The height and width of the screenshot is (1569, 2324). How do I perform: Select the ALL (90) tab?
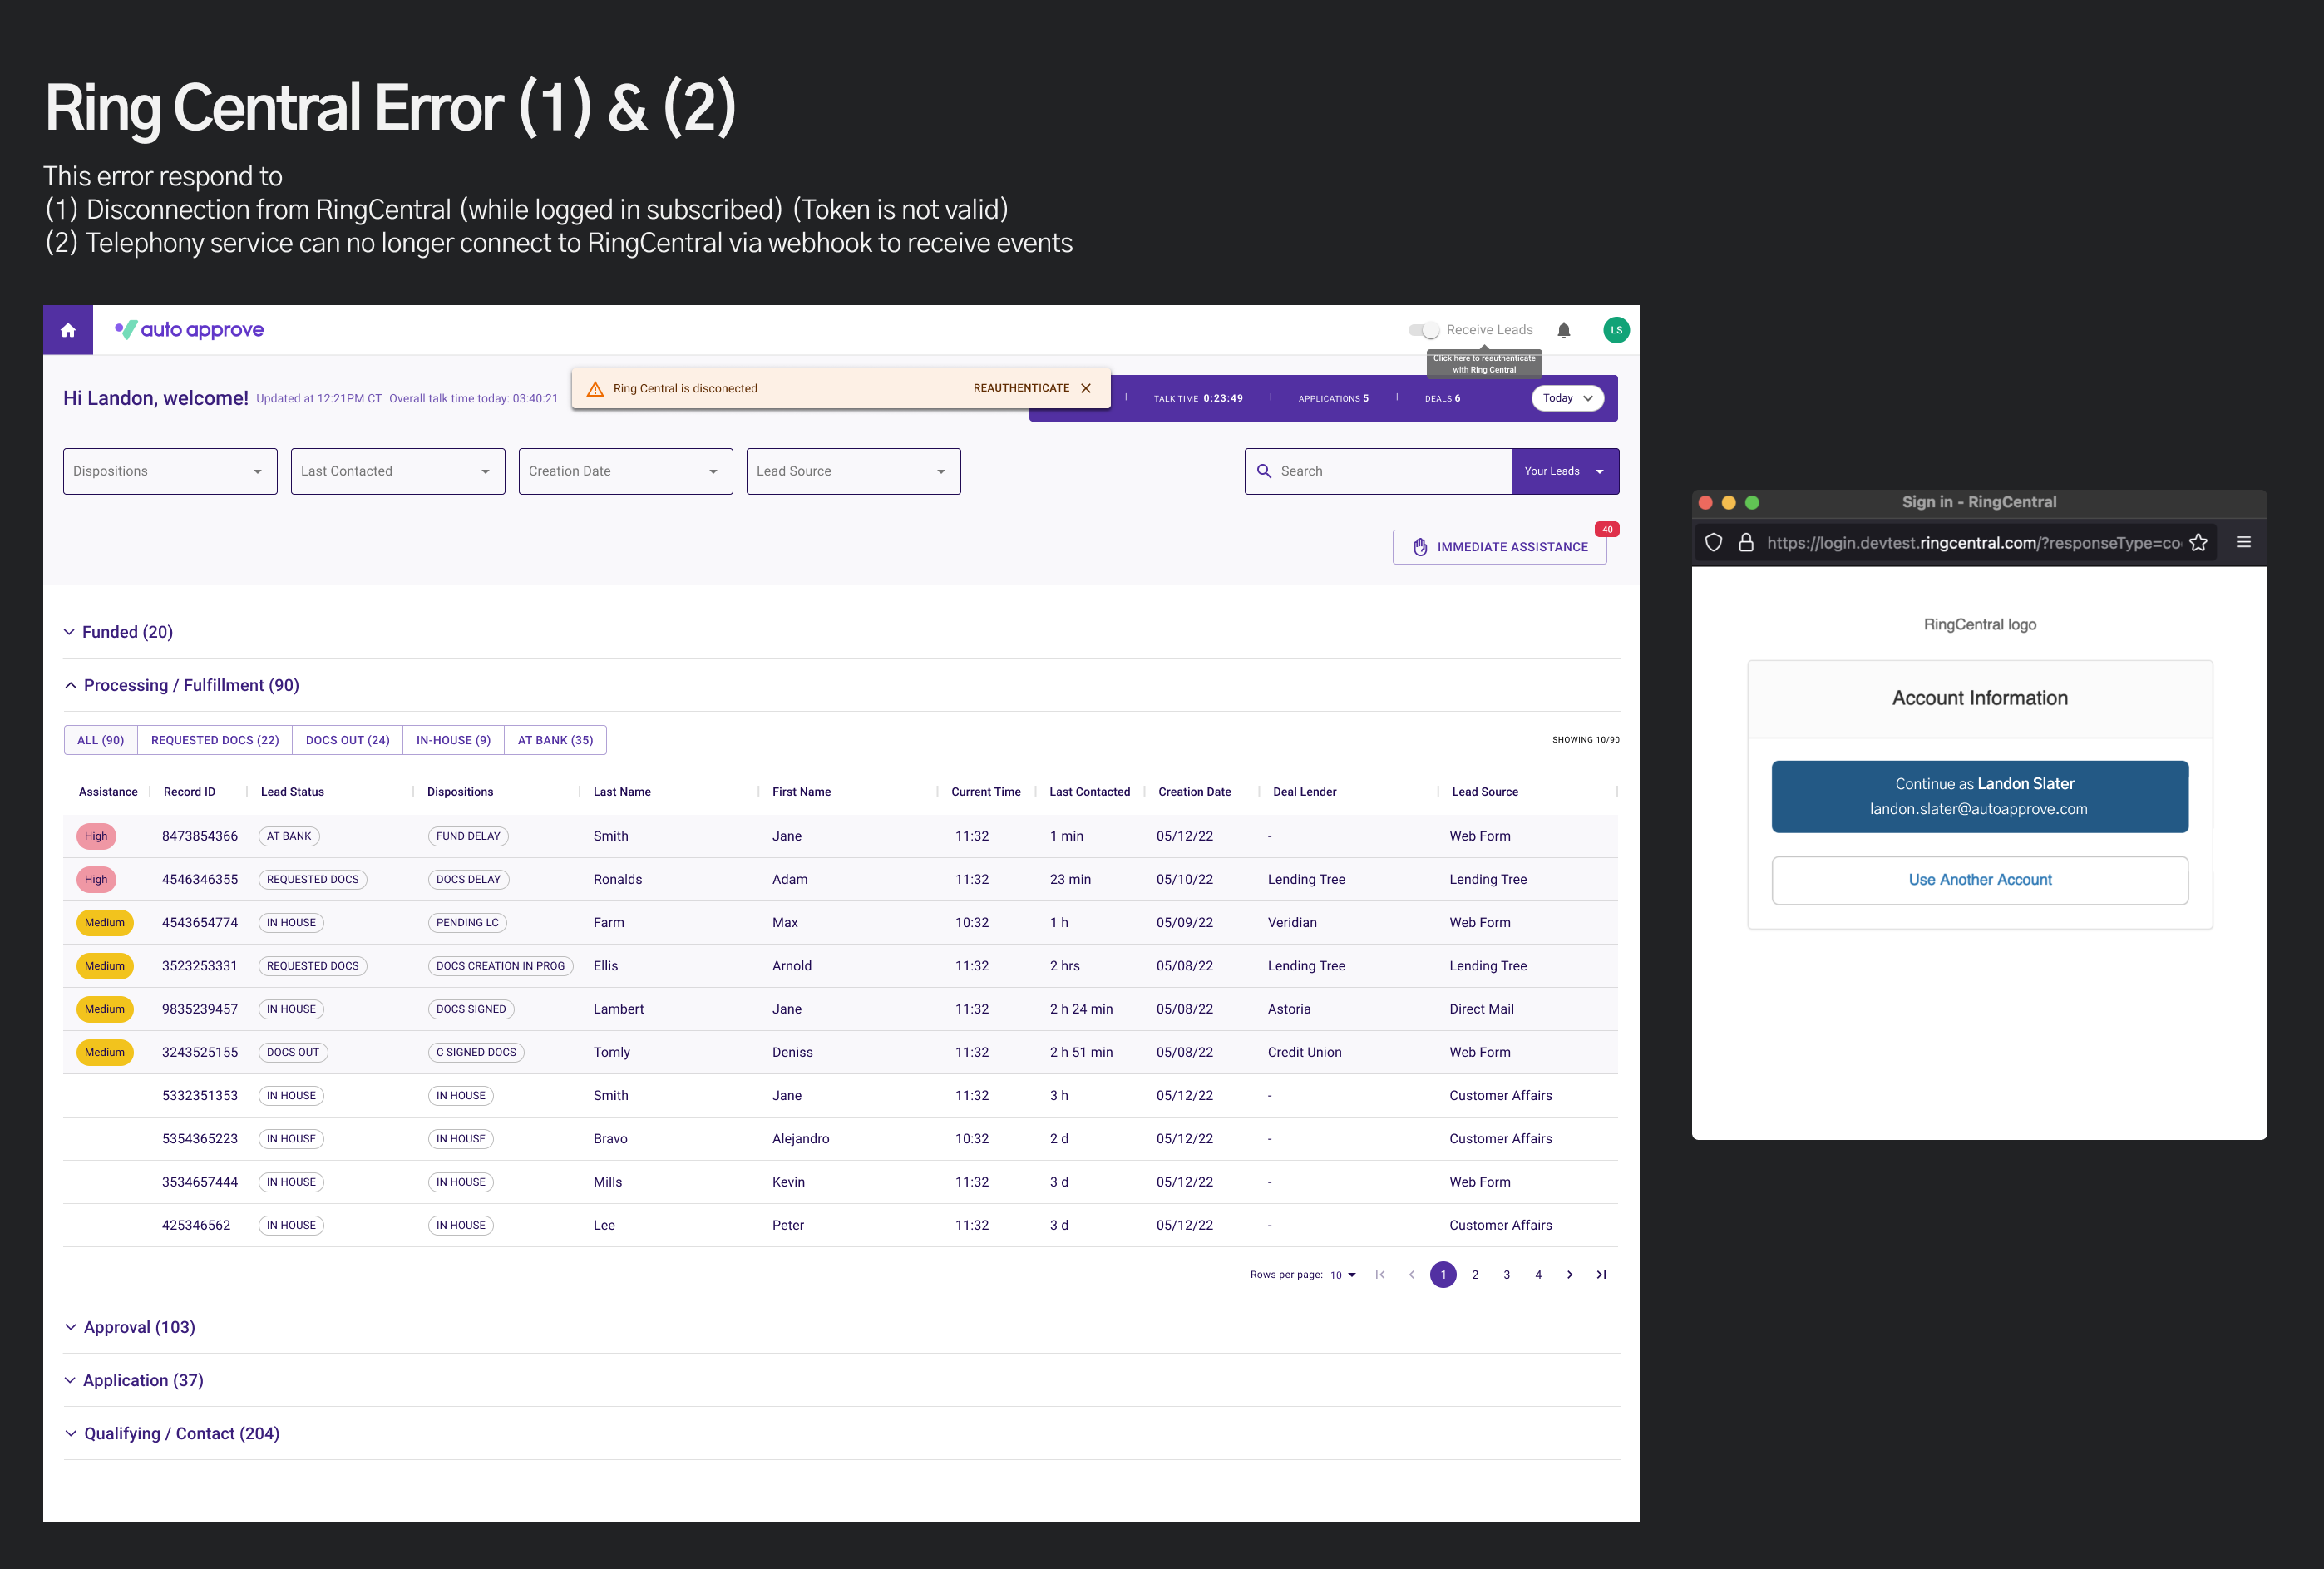101,740
